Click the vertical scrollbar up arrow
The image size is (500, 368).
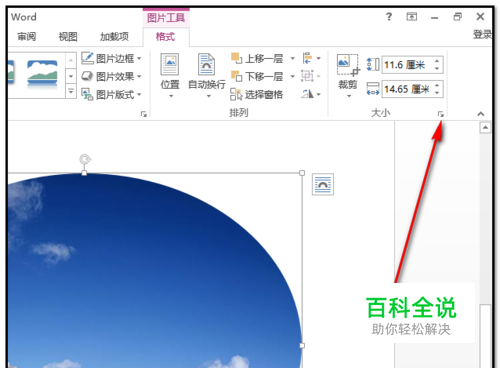[x=485, y=128]
